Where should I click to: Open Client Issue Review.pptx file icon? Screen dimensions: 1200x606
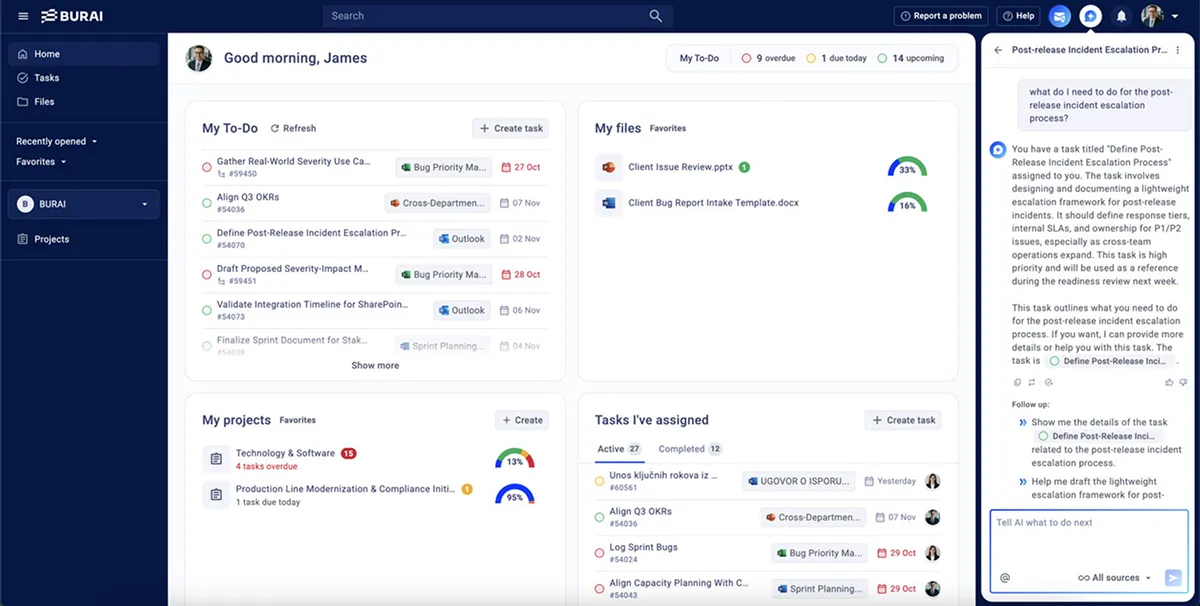tap(608, 167)
